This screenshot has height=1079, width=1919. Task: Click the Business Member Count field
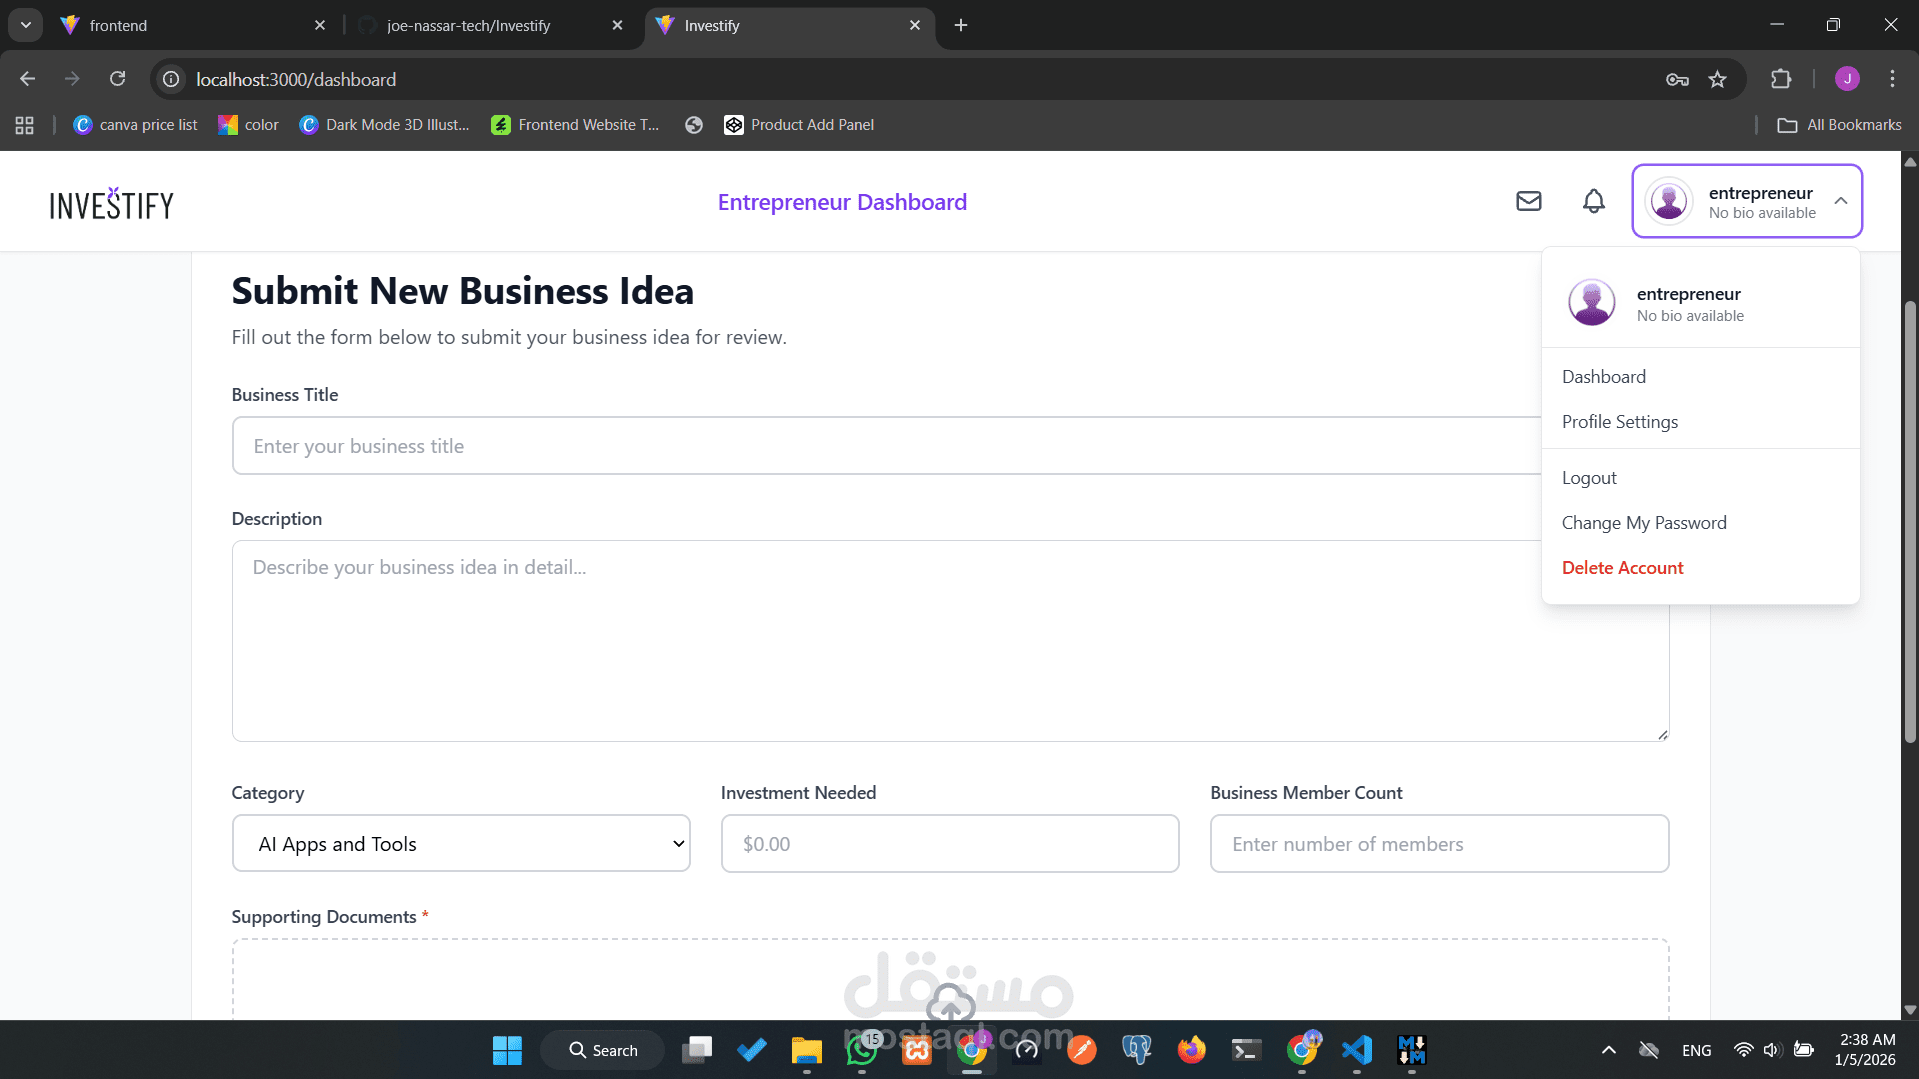pyautogui.click(x=1438, y=843)
